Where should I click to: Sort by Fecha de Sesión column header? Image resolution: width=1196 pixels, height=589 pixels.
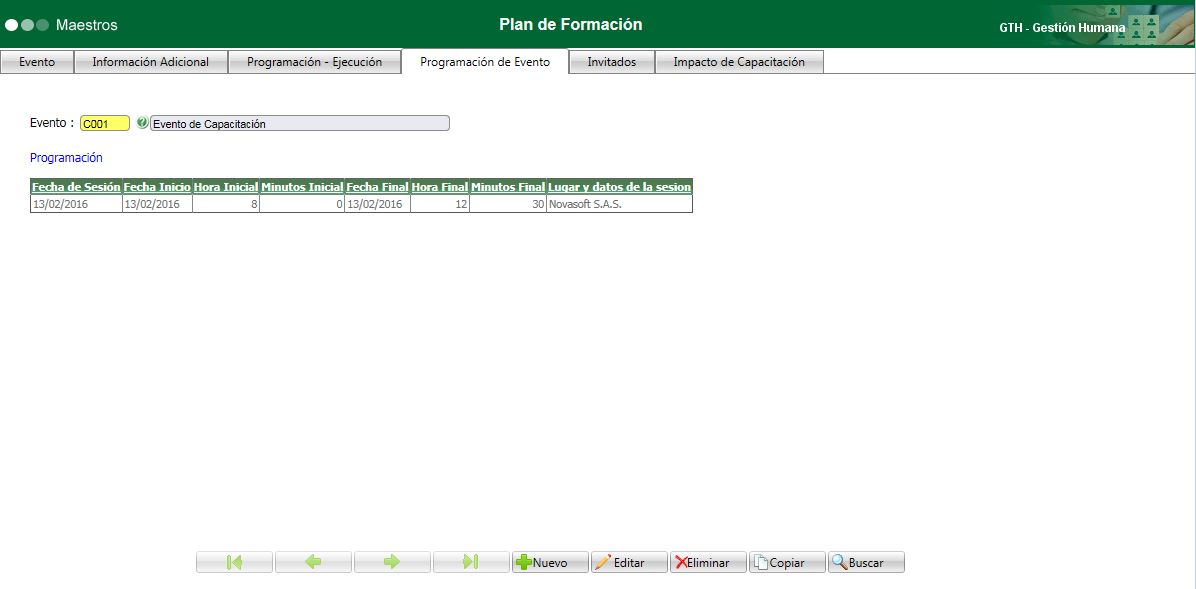[x=76, y=187]
